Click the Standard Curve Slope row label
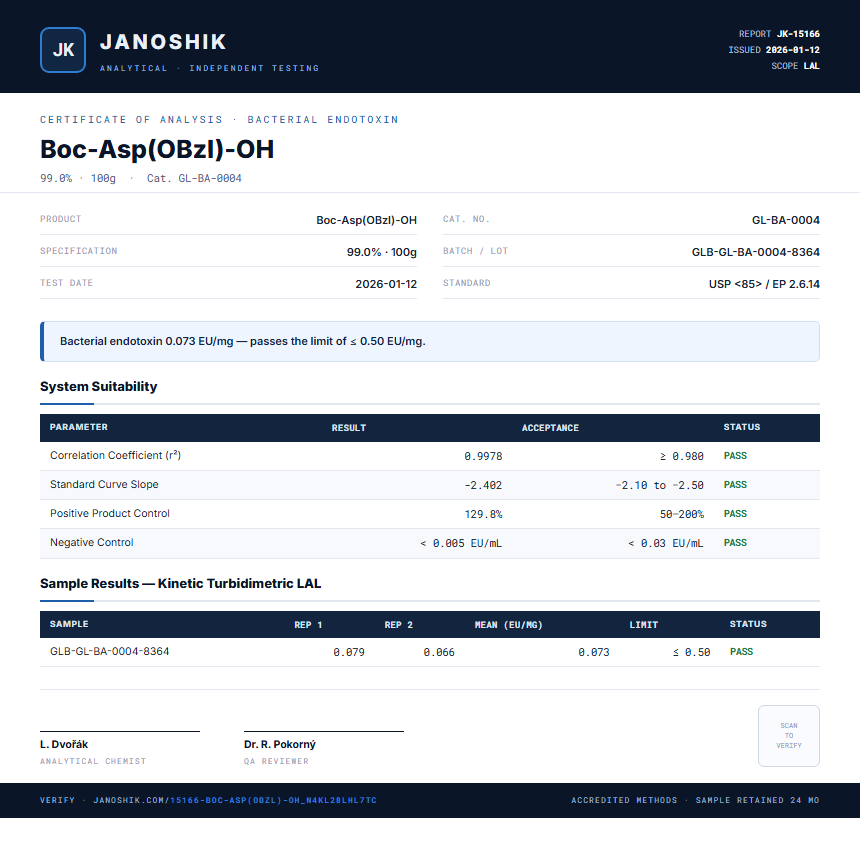 (x=104, y=484)
